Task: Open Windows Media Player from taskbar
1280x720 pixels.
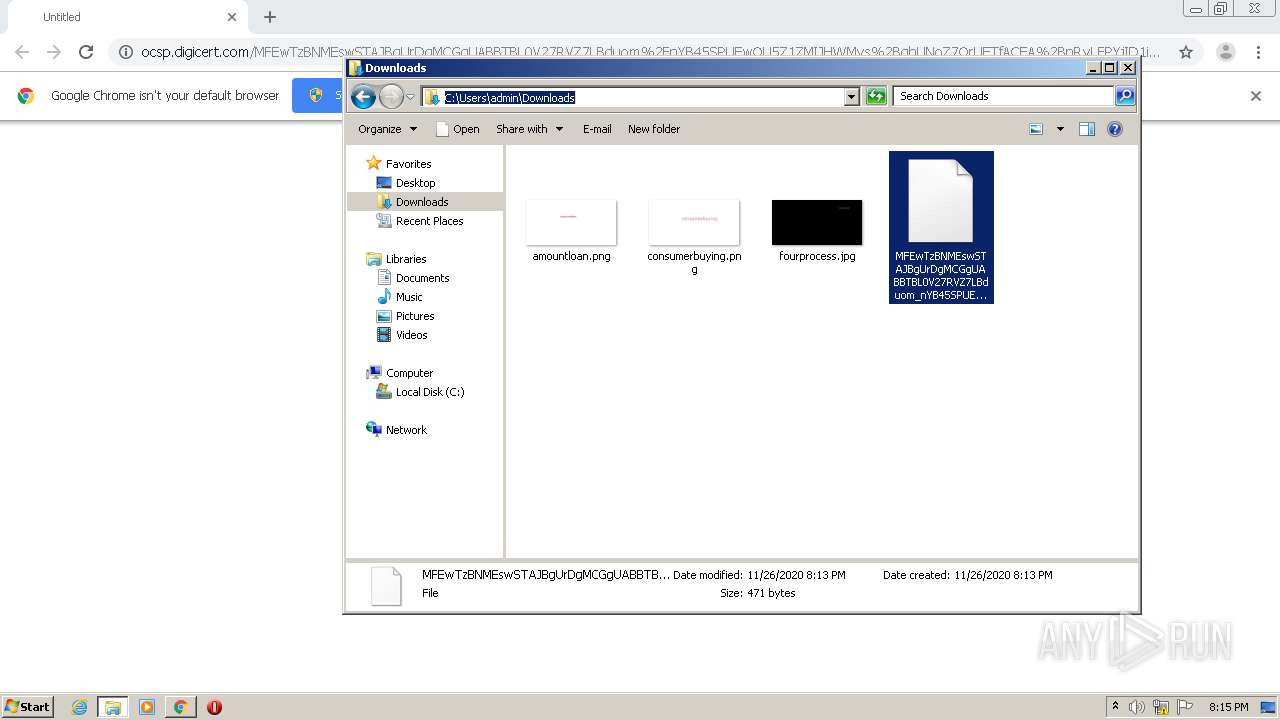Action: pyautogui.click(x=147, y=707)
